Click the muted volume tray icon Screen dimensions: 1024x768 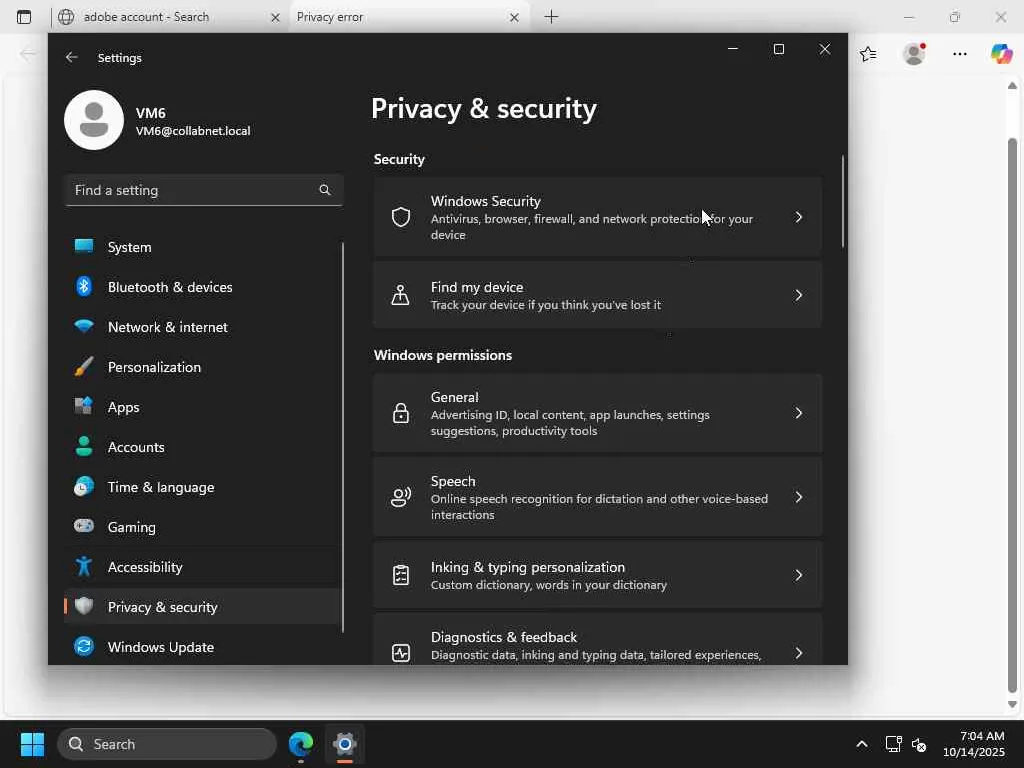[919, 744]
